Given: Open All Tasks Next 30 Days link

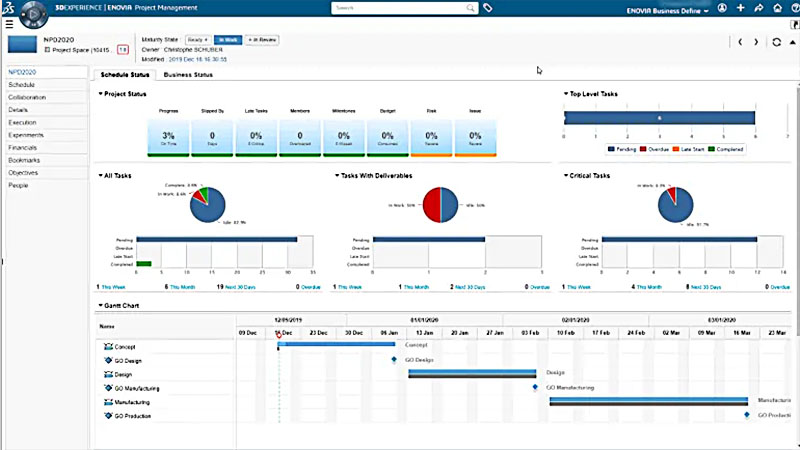Looking at the screenshot, I should coord(240,287).
